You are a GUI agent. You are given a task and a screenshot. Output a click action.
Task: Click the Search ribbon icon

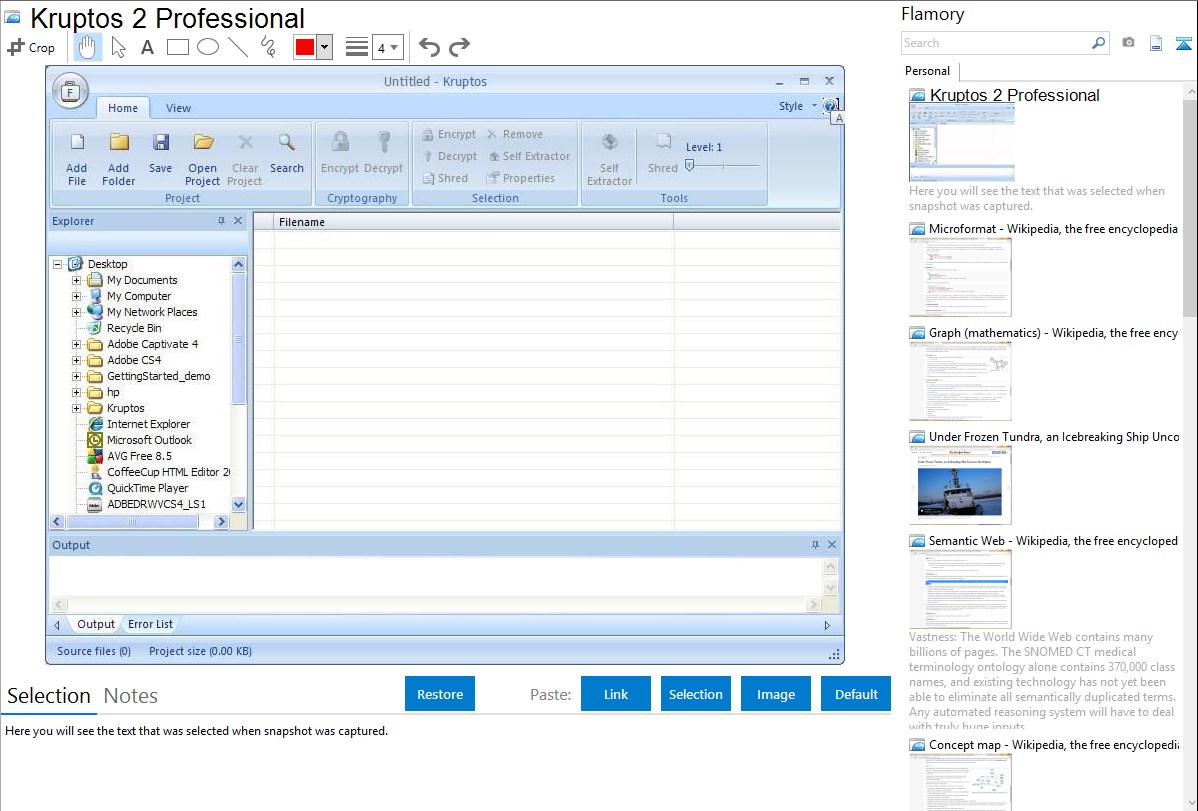(x=287, y=142)
